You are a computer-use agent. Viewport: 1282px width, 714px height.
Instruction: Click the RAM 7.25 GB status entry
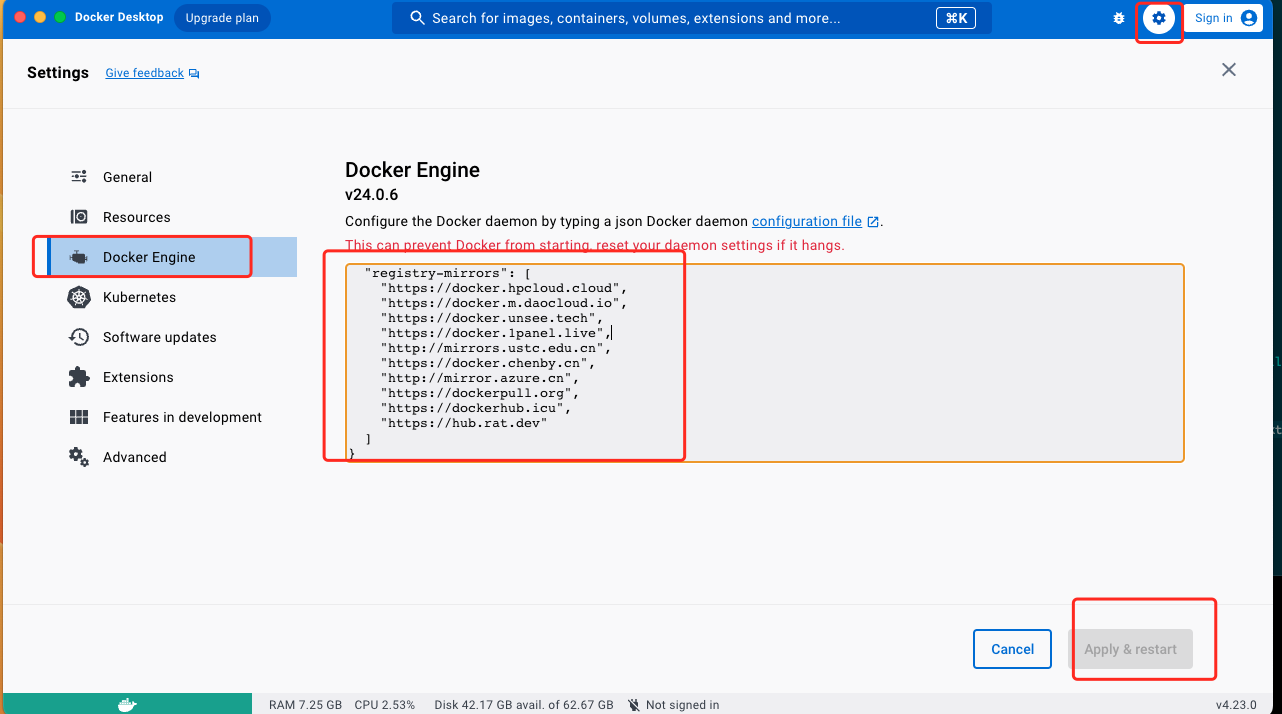pos(306,705)
